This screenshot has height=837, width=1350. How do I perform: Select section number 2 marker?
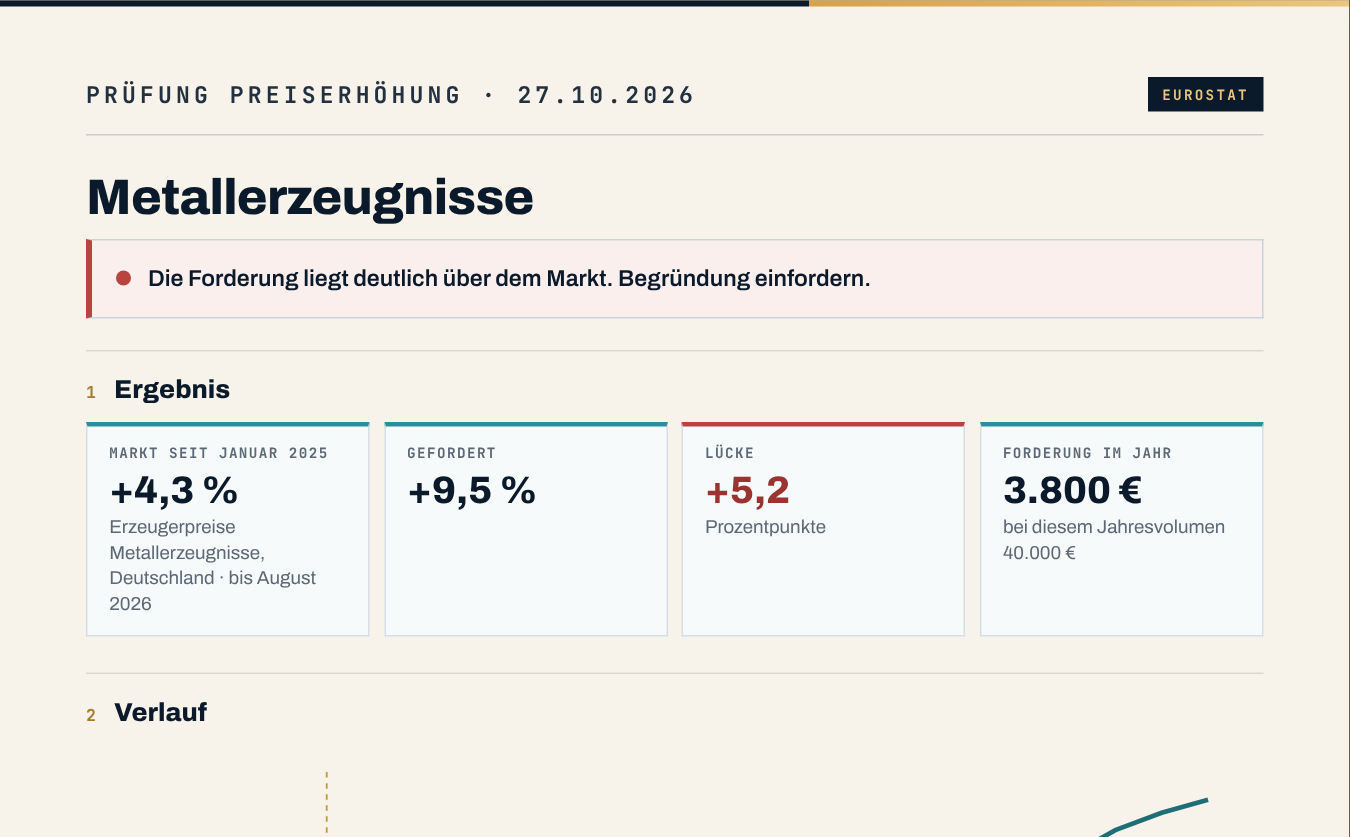[91, 715]
